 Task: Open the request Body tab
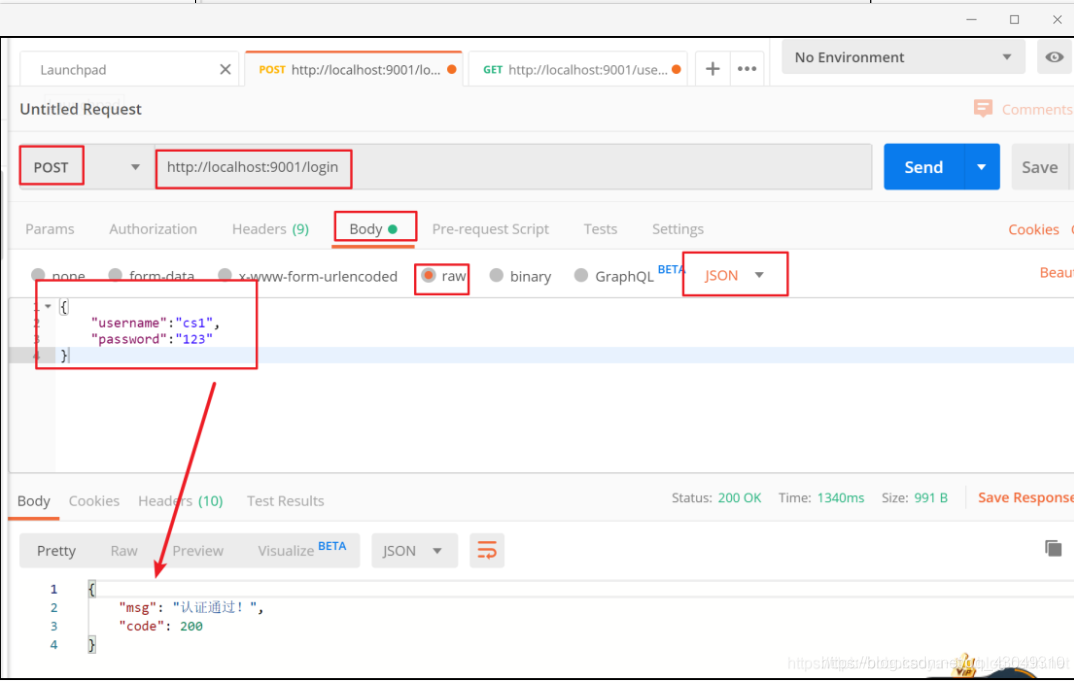click(x=373, y=229)
